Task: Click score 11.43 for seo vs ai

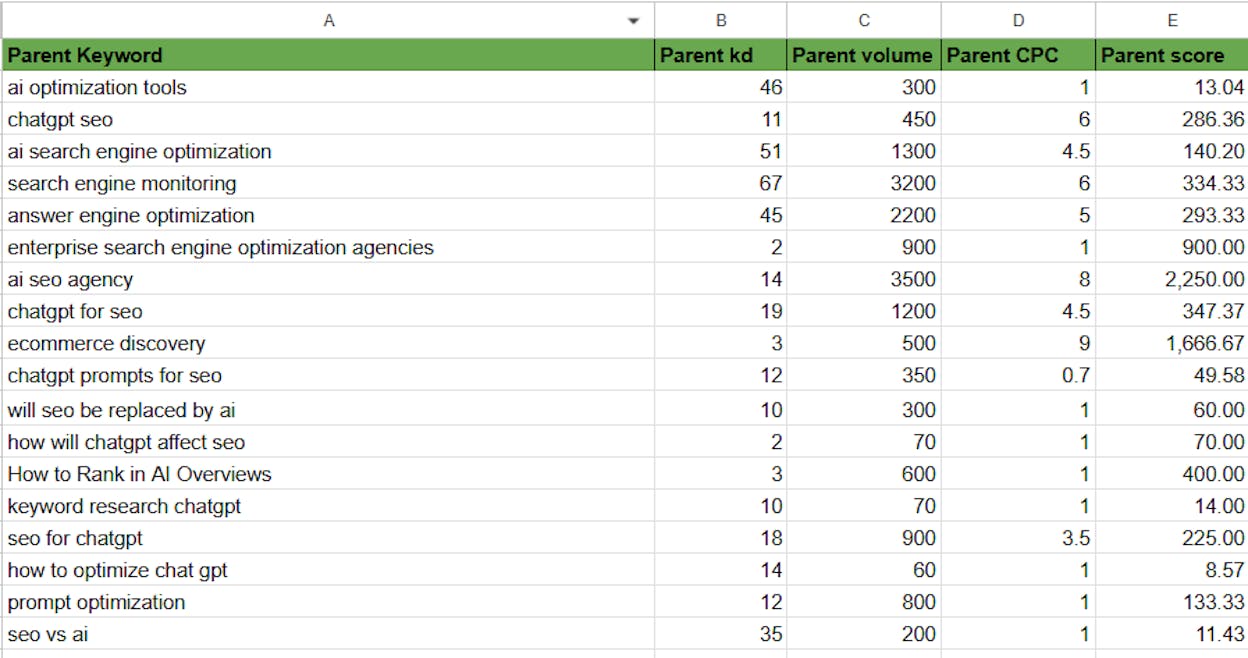Action: pos(1172,634)
